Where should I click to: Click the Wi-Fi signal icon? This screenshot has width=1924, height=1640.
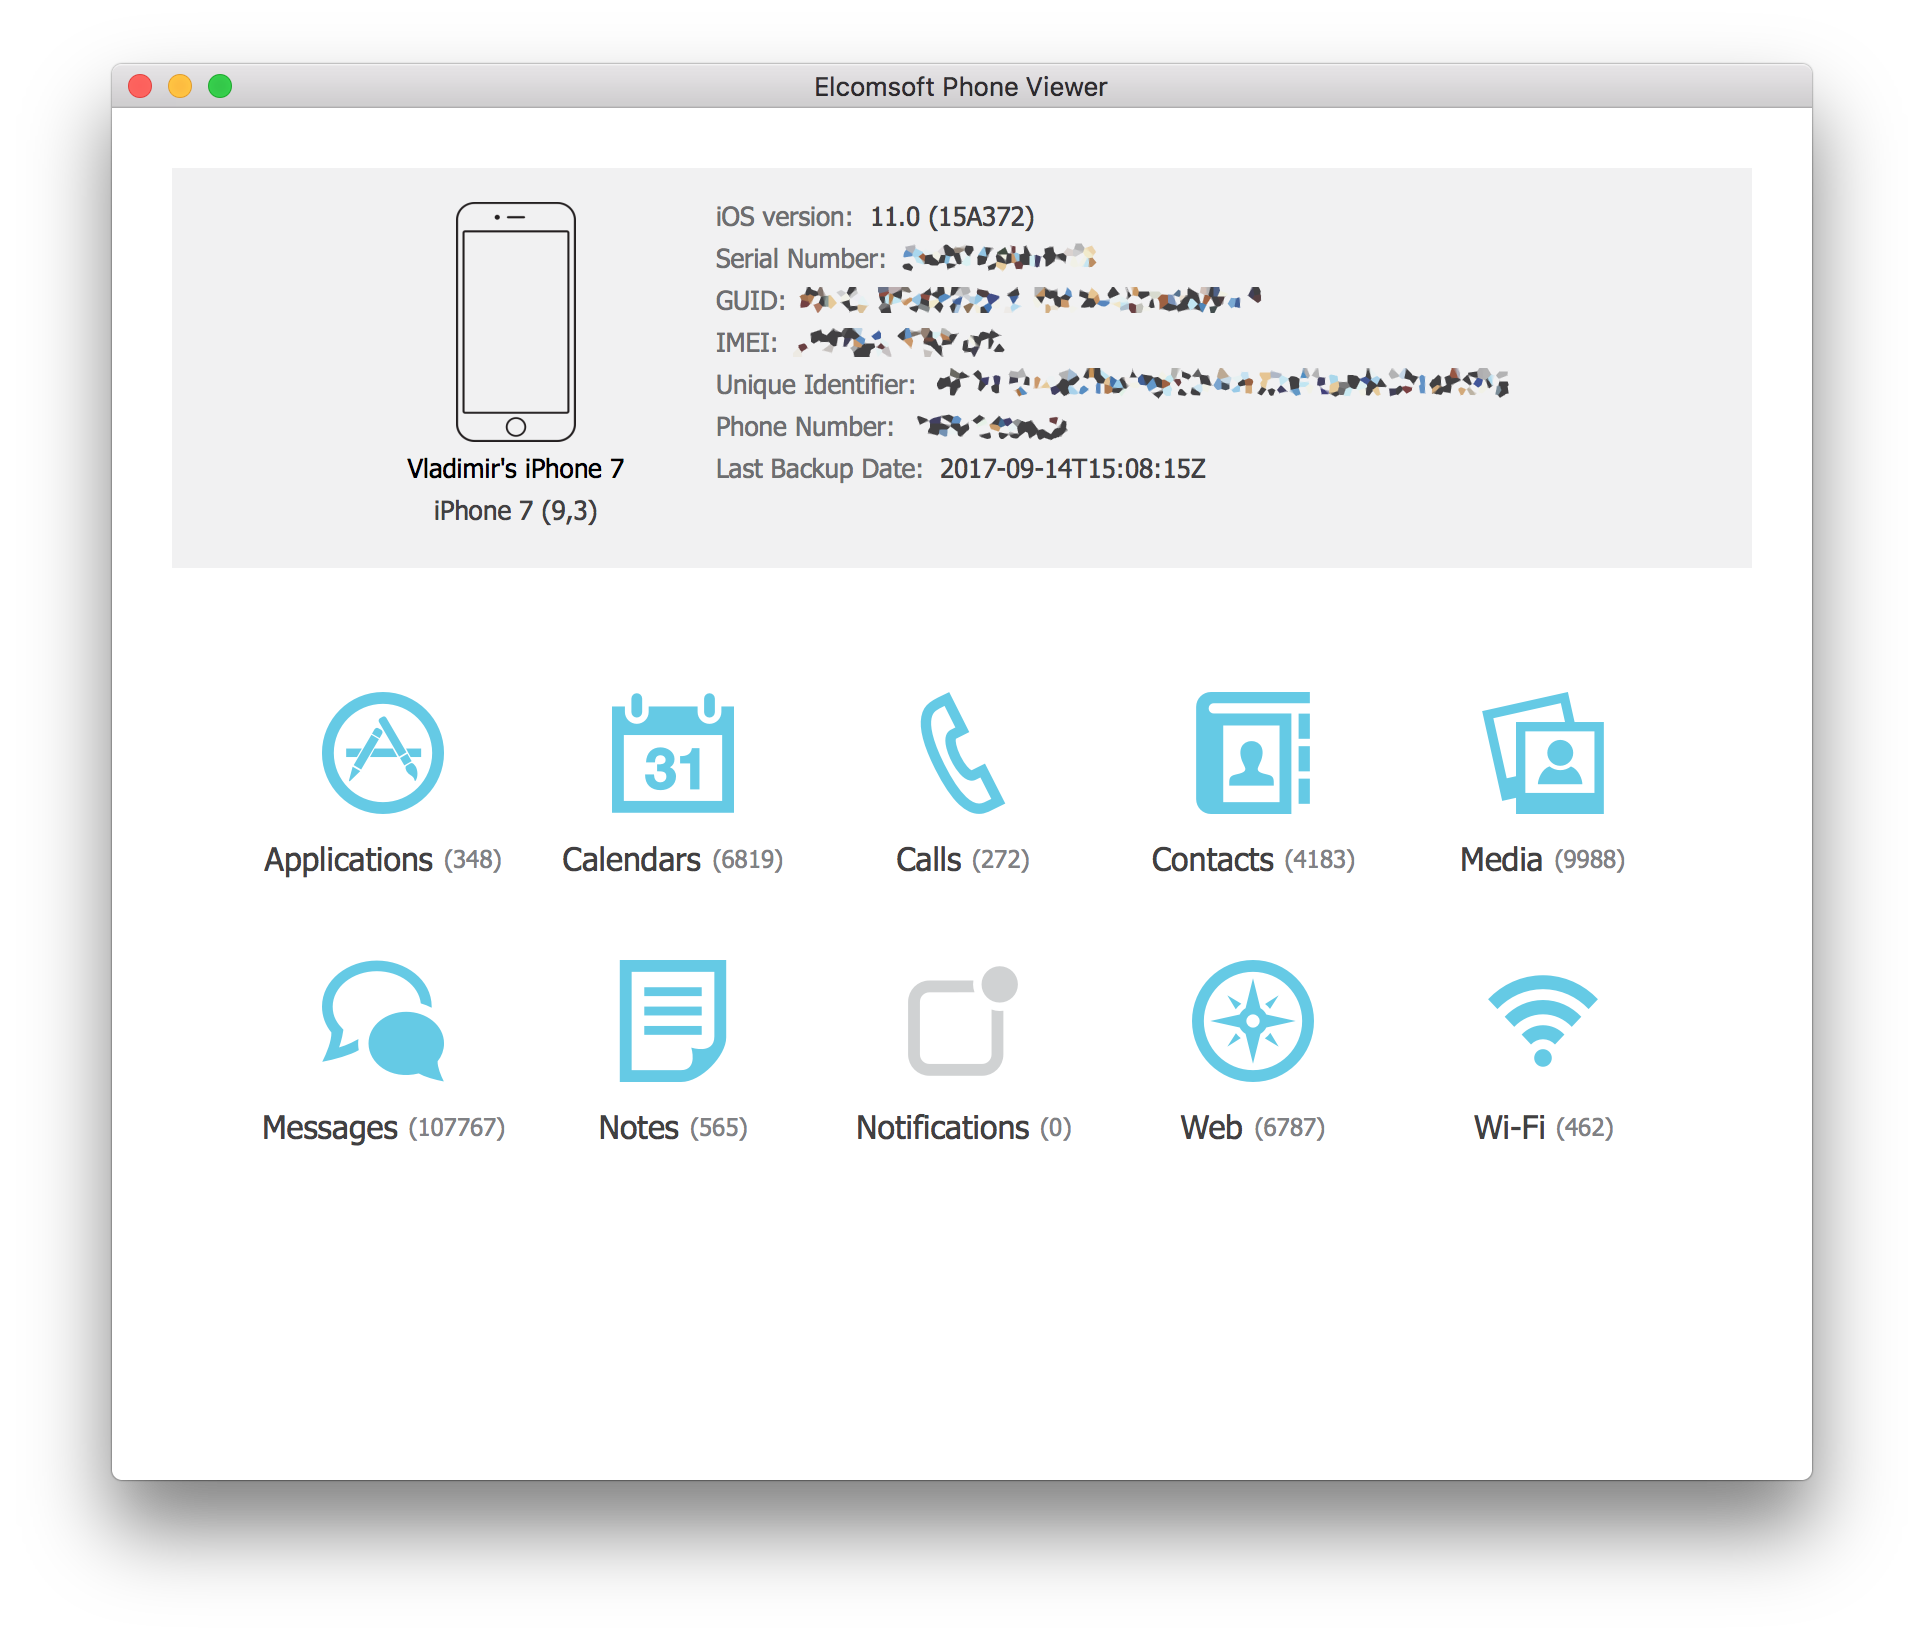1542,1021
